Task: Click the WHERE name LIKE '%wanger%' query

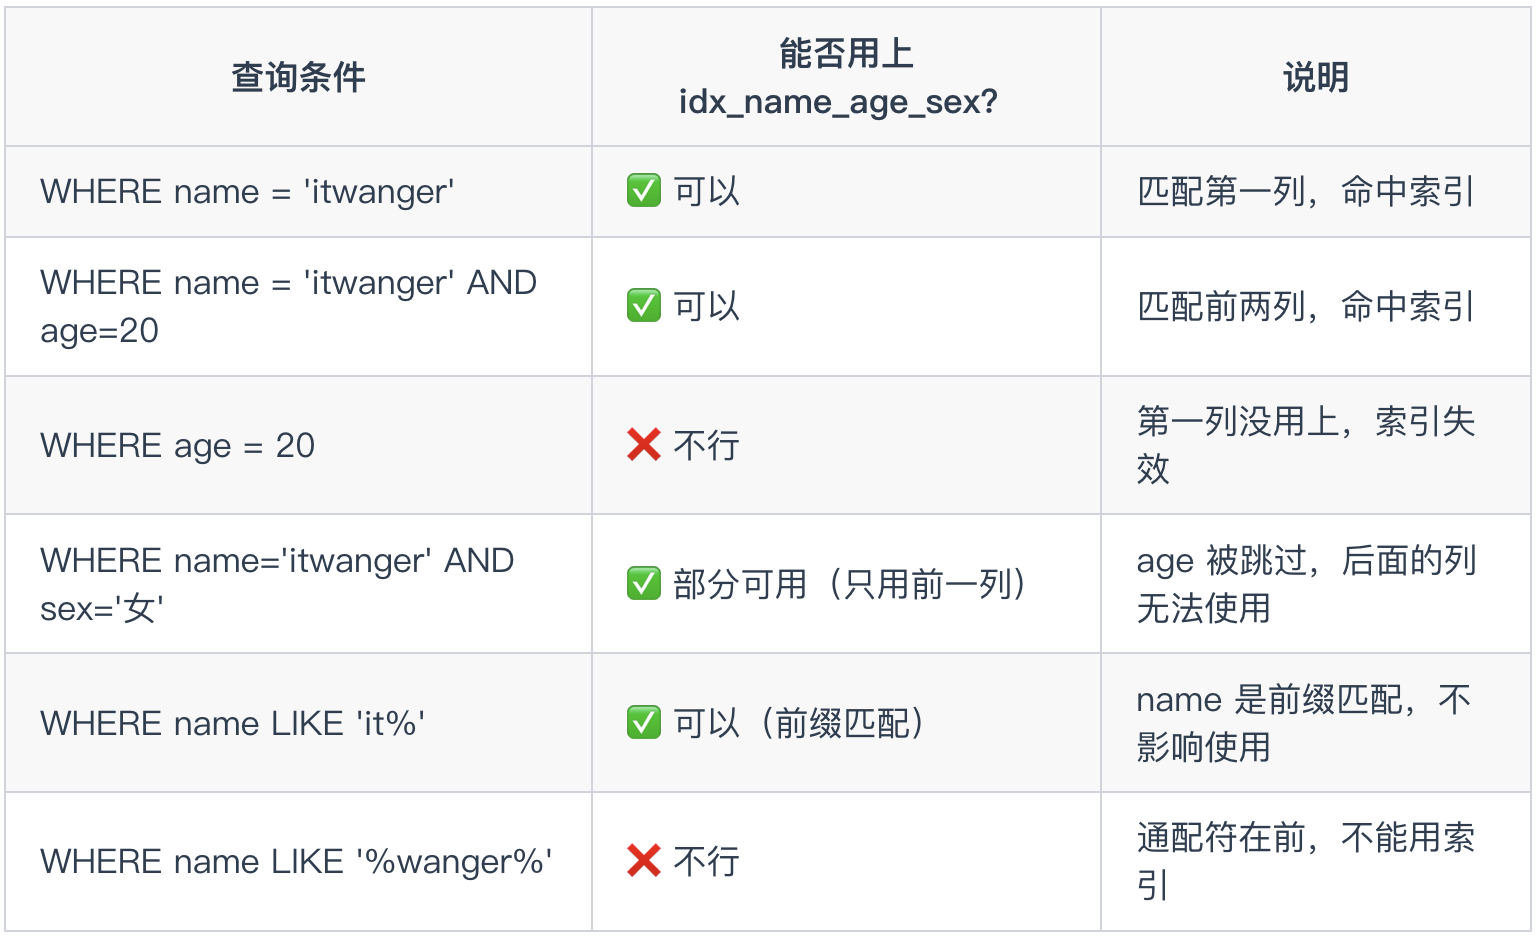Action: (x=296, y=861)
